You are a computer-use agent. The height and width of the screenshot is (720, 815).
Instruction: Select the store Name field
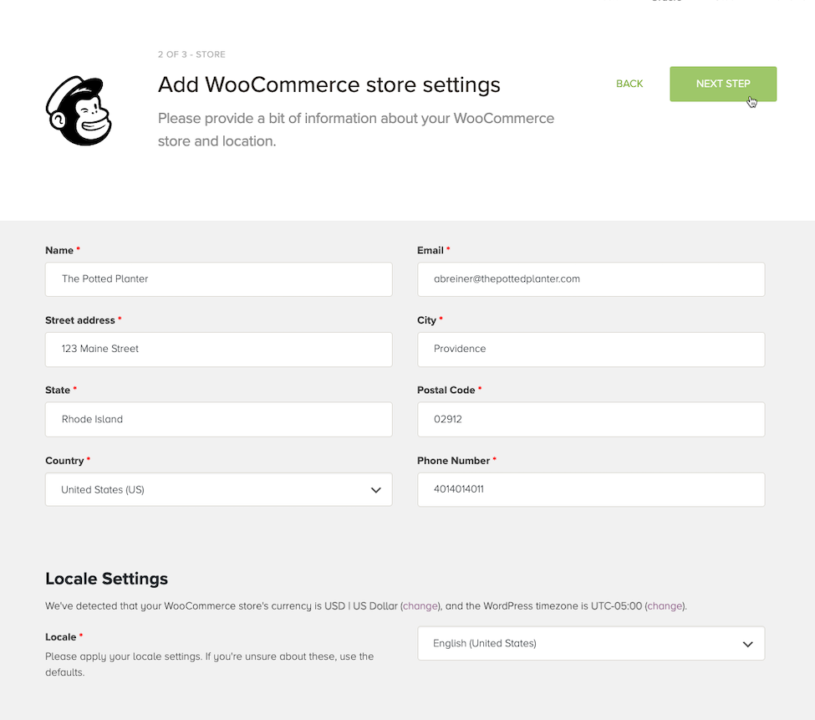[218, 279]
